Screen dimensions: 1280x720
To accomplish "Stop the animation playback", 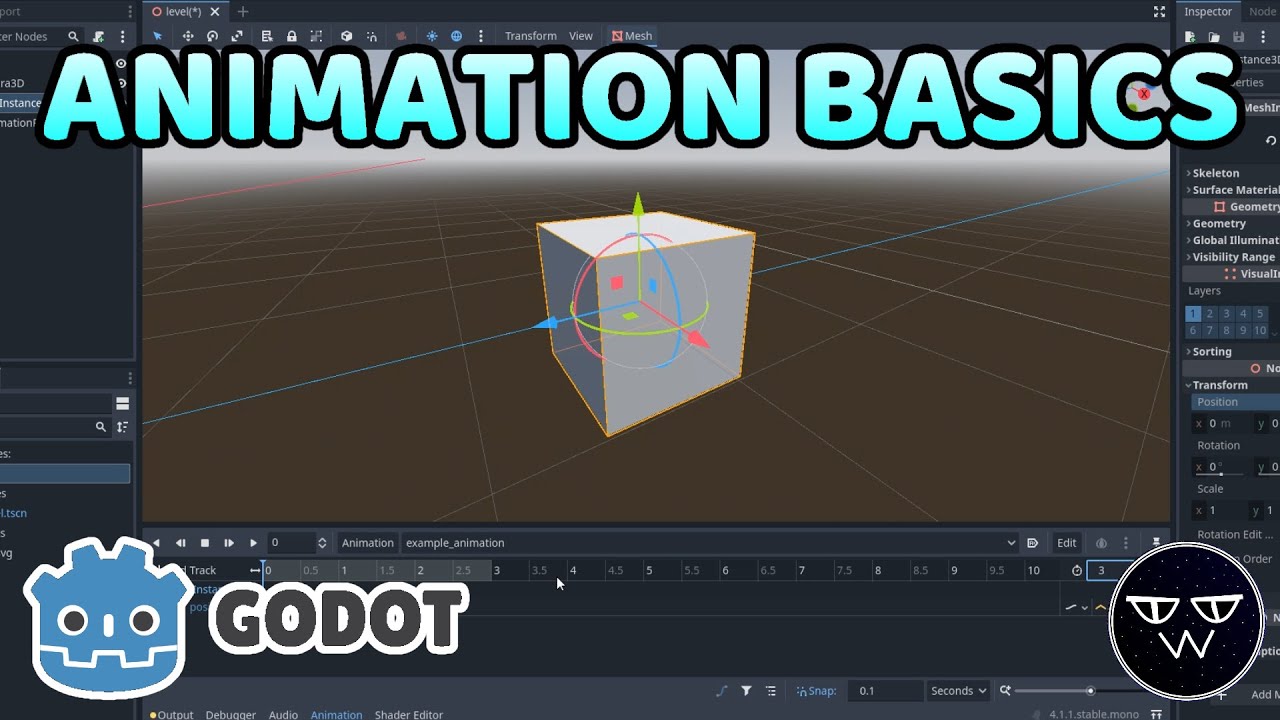I will coord(205,543).
